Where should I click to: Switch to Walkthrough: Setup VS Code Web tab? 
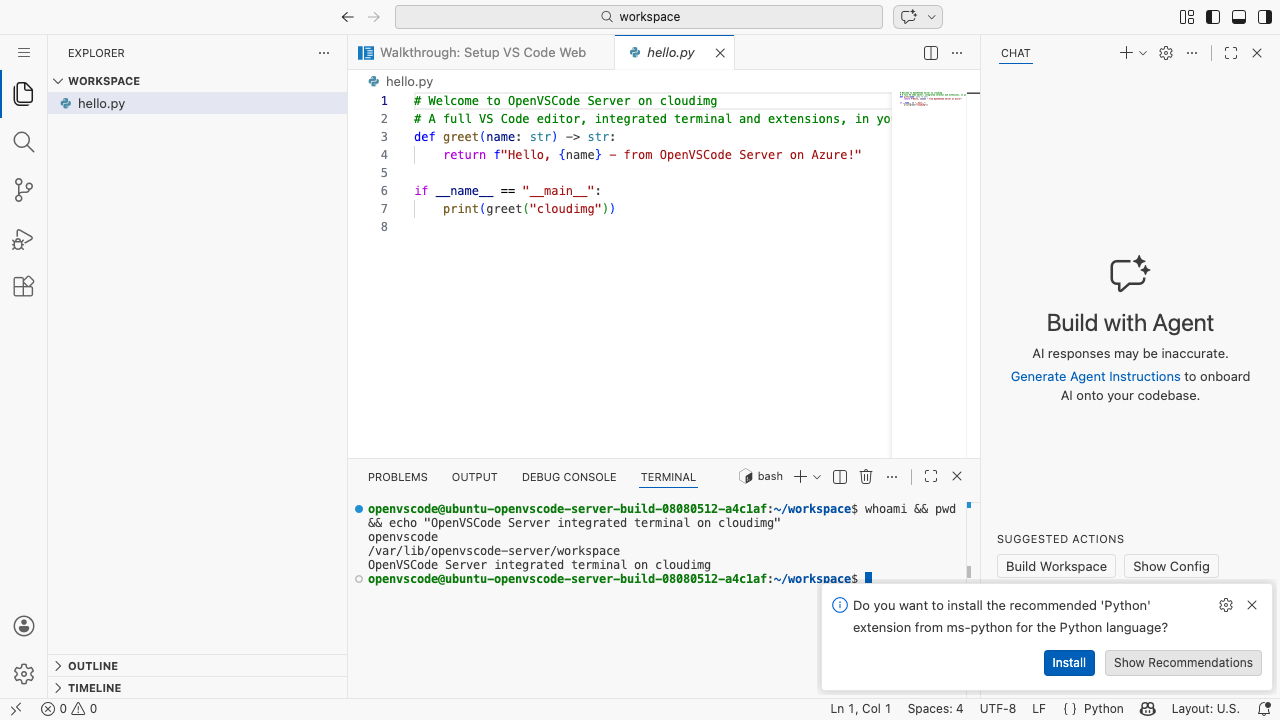[482, 52]
